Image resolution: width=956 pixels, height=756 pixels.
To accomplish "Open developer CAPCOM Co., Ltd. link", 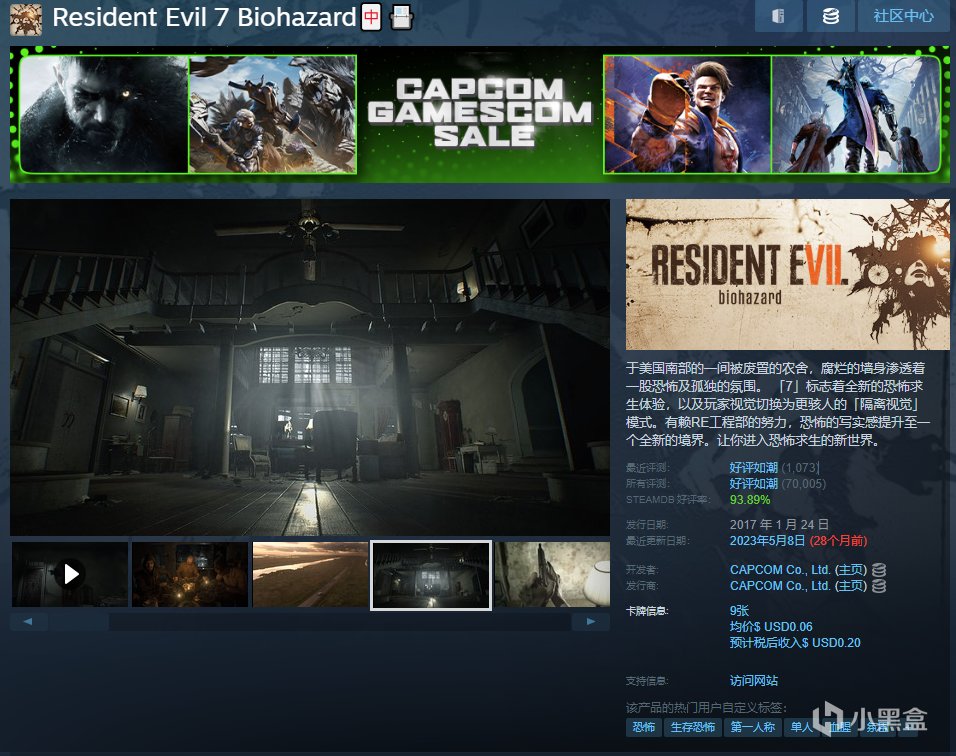I will [x=780, y=569].
